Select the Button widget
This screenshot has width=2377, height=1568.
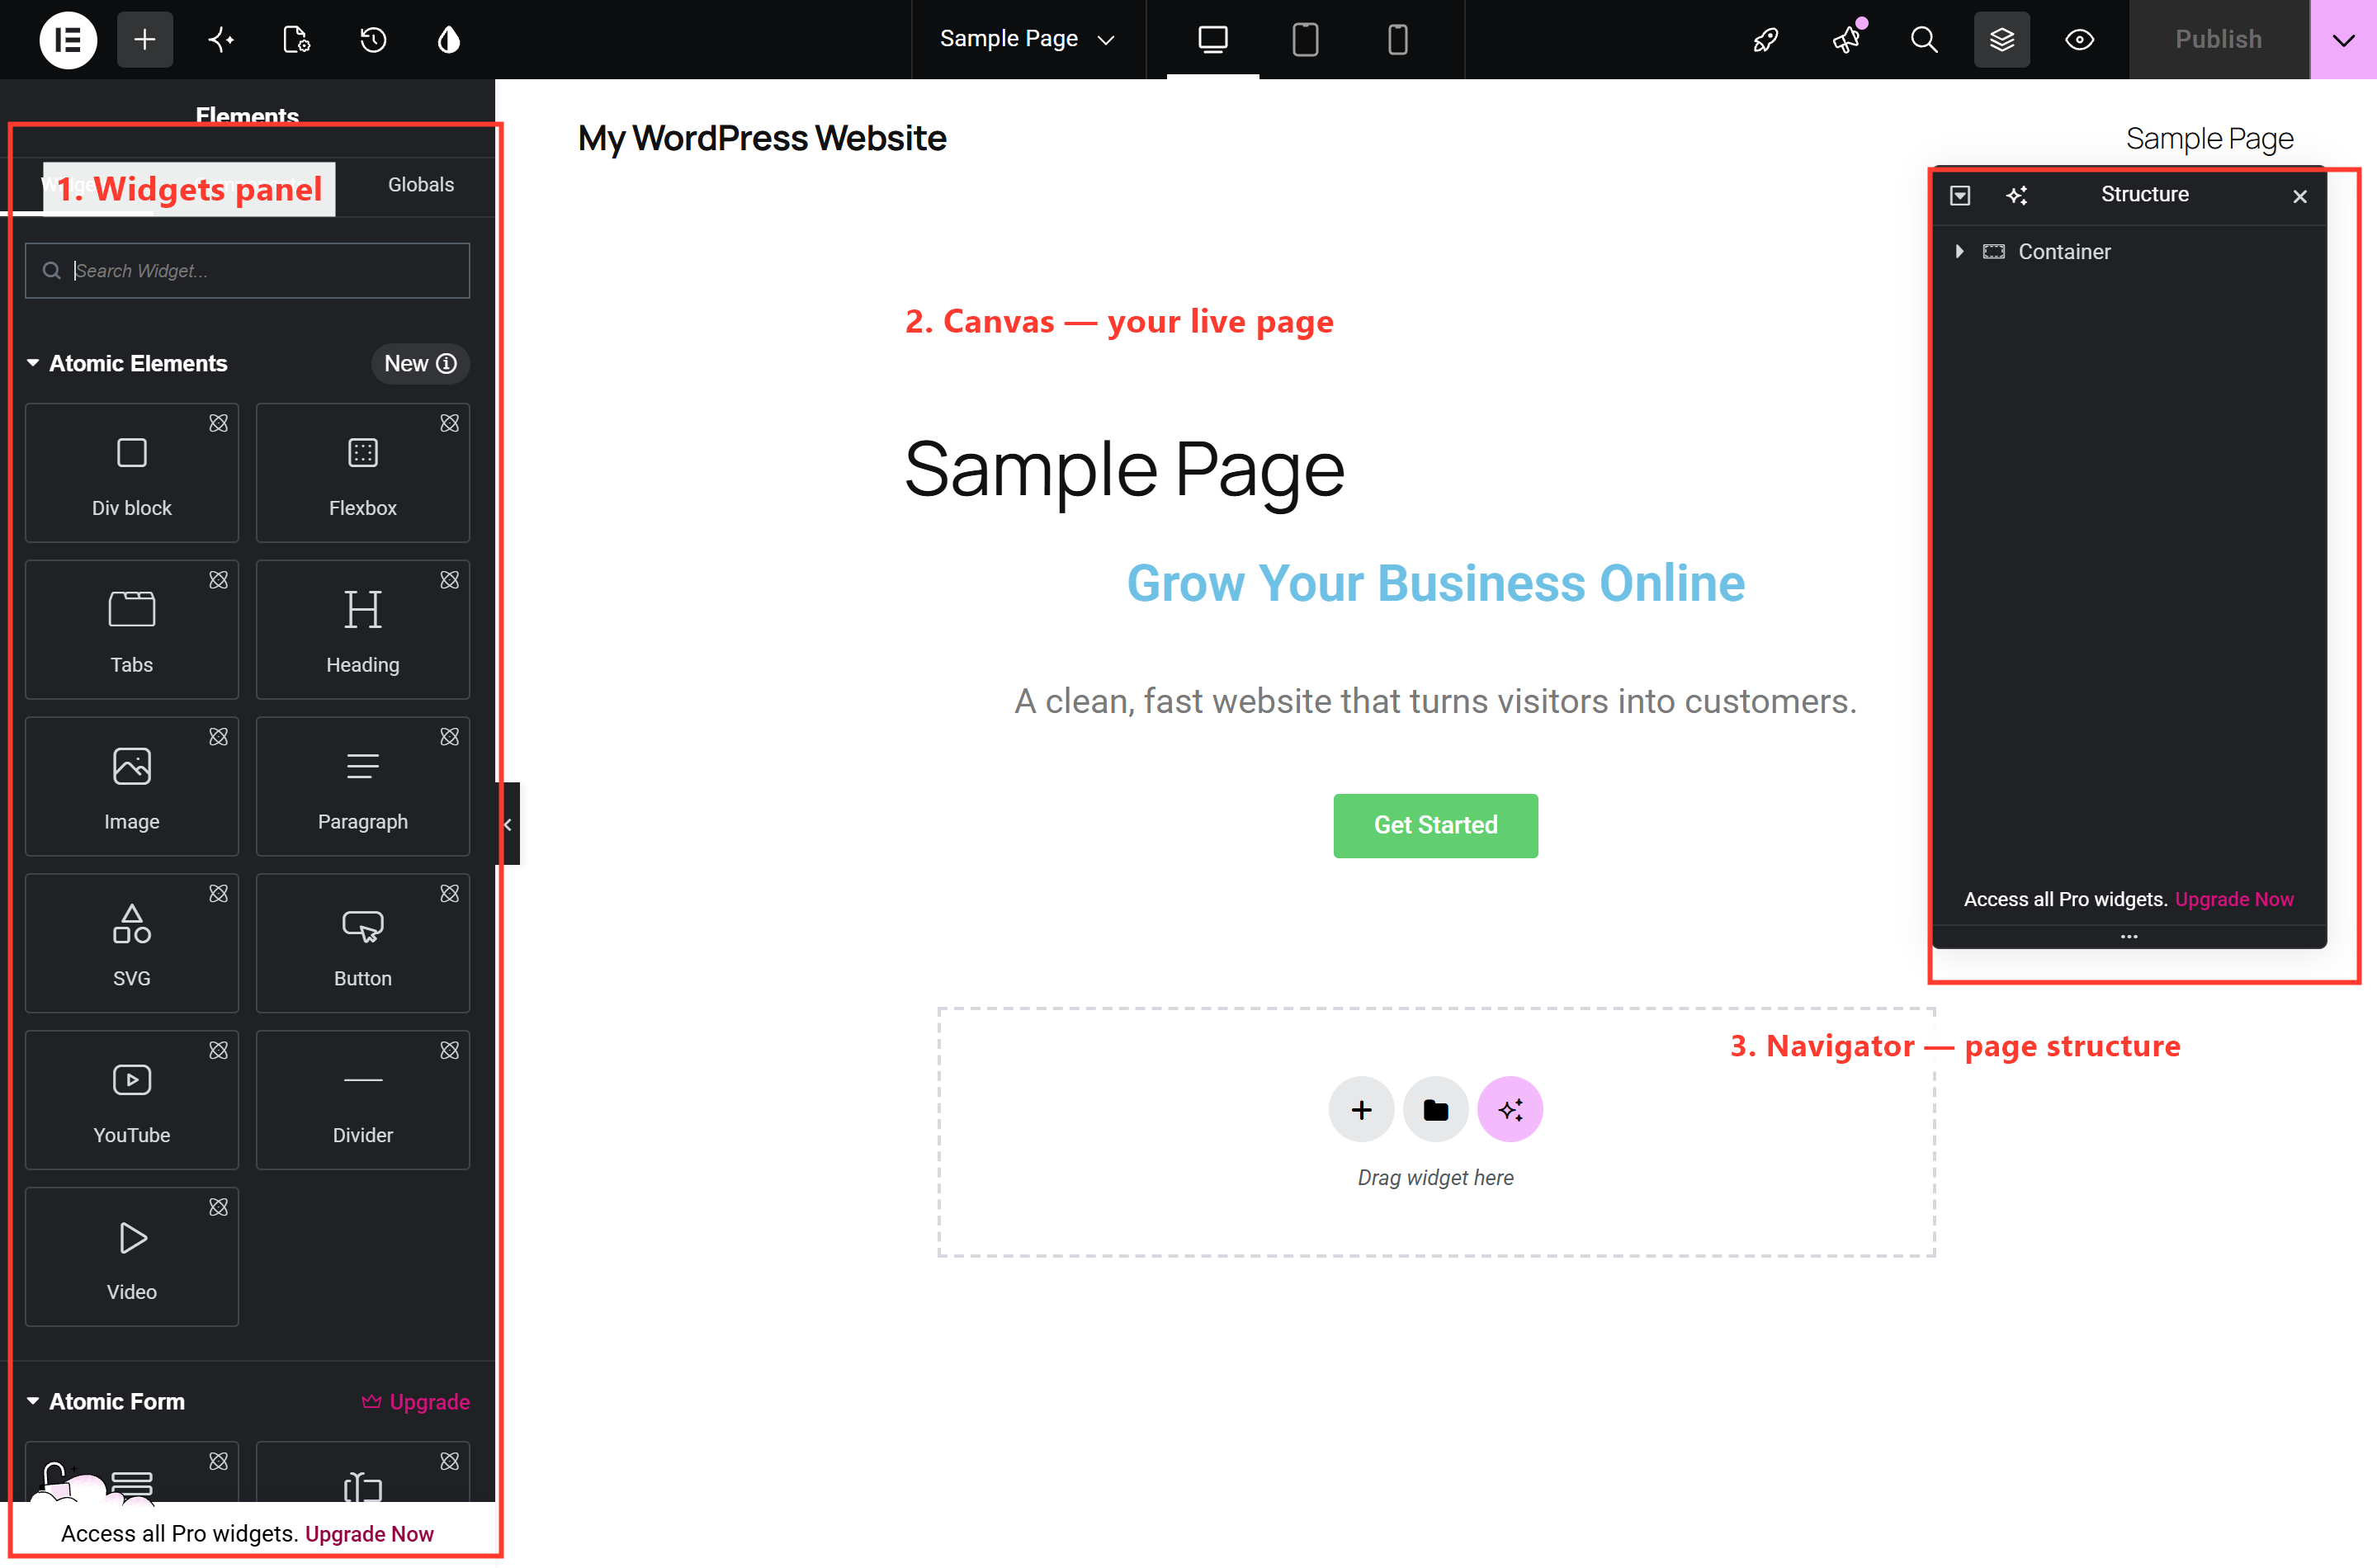pyautogui.click(x=363, y=944)
